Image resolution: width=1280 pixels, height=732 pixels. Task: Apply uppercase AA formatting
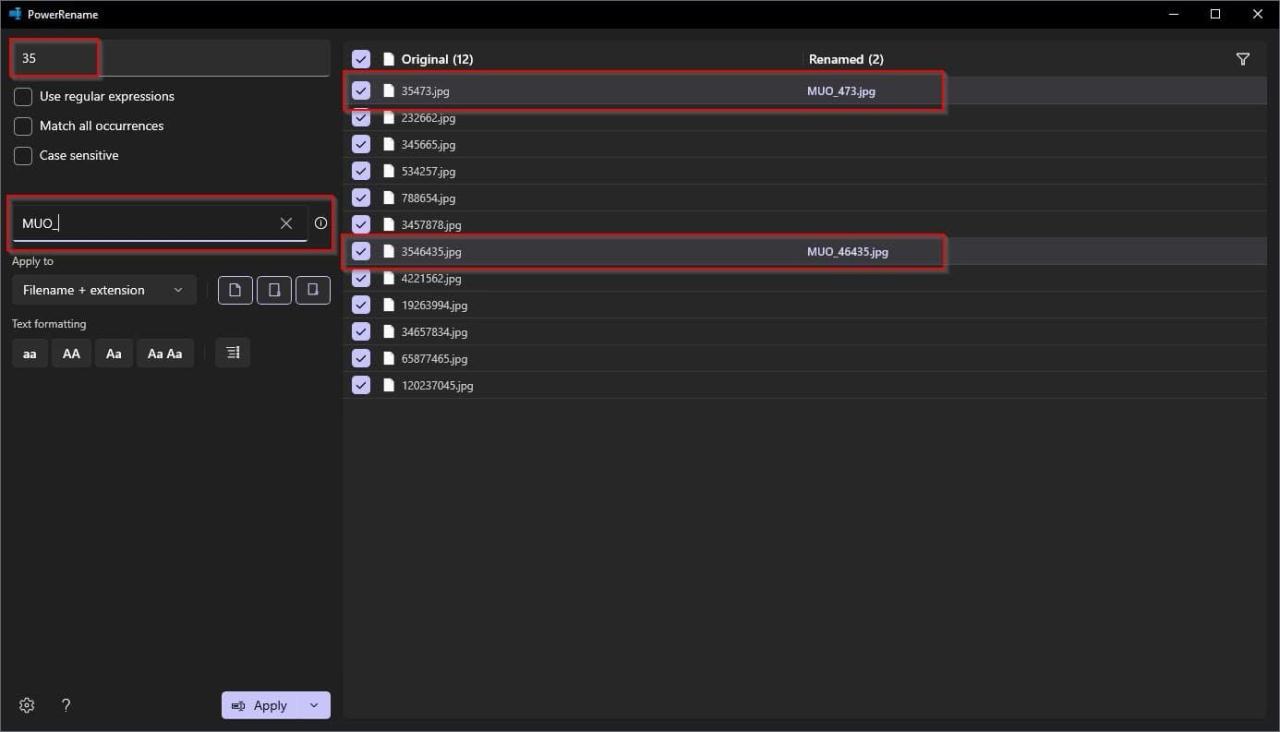[71, 353]
